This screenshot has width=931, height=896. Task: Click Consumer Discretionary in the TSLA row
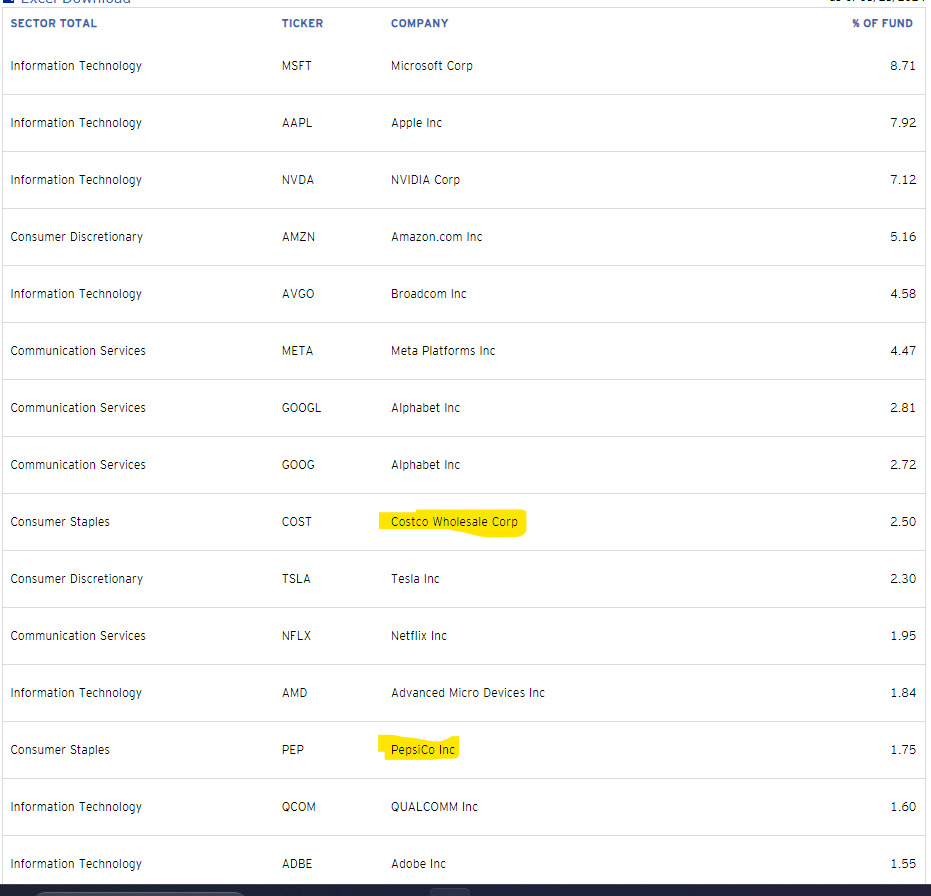(x=77, y=579)
